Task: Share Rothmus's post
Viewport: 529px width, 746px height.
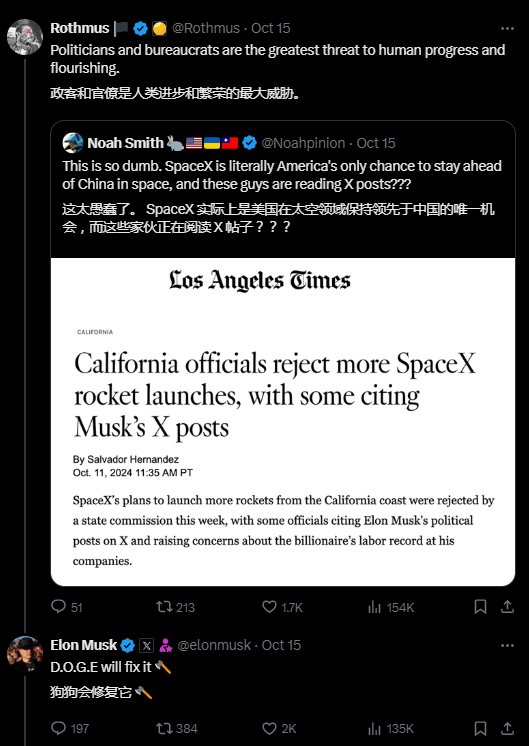Action: click(x=507, y=607)
